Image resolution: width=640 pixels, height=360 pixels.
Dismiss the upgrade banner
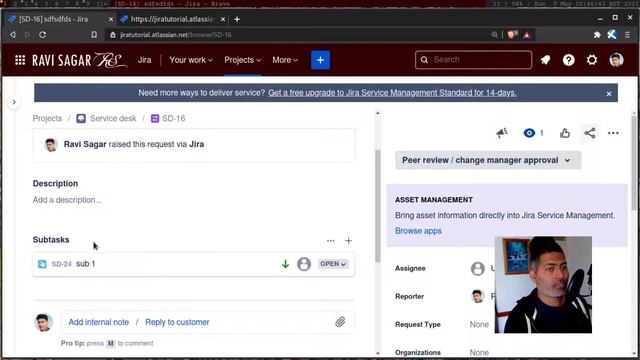609,93
